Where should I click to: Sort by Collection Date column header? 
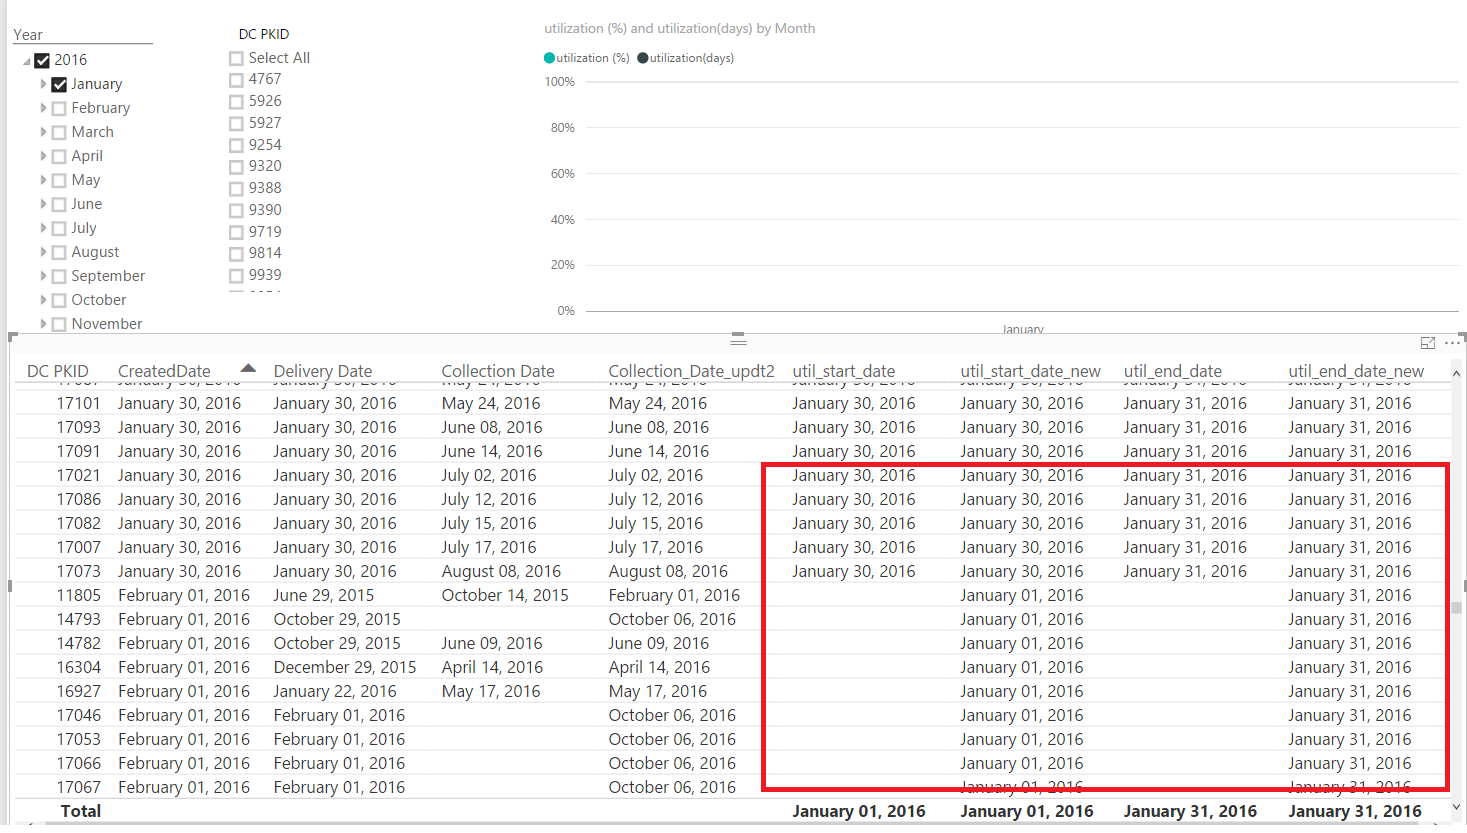pyautogui.click(x=498, y=371)
